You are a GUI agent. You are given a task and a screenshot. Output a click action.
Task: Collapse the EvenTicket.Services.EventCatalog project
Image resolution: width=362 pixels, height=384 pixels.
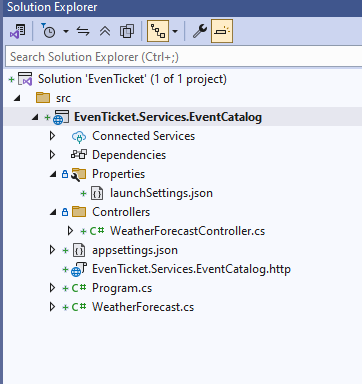pyautogui.click(x=35, y=117)
